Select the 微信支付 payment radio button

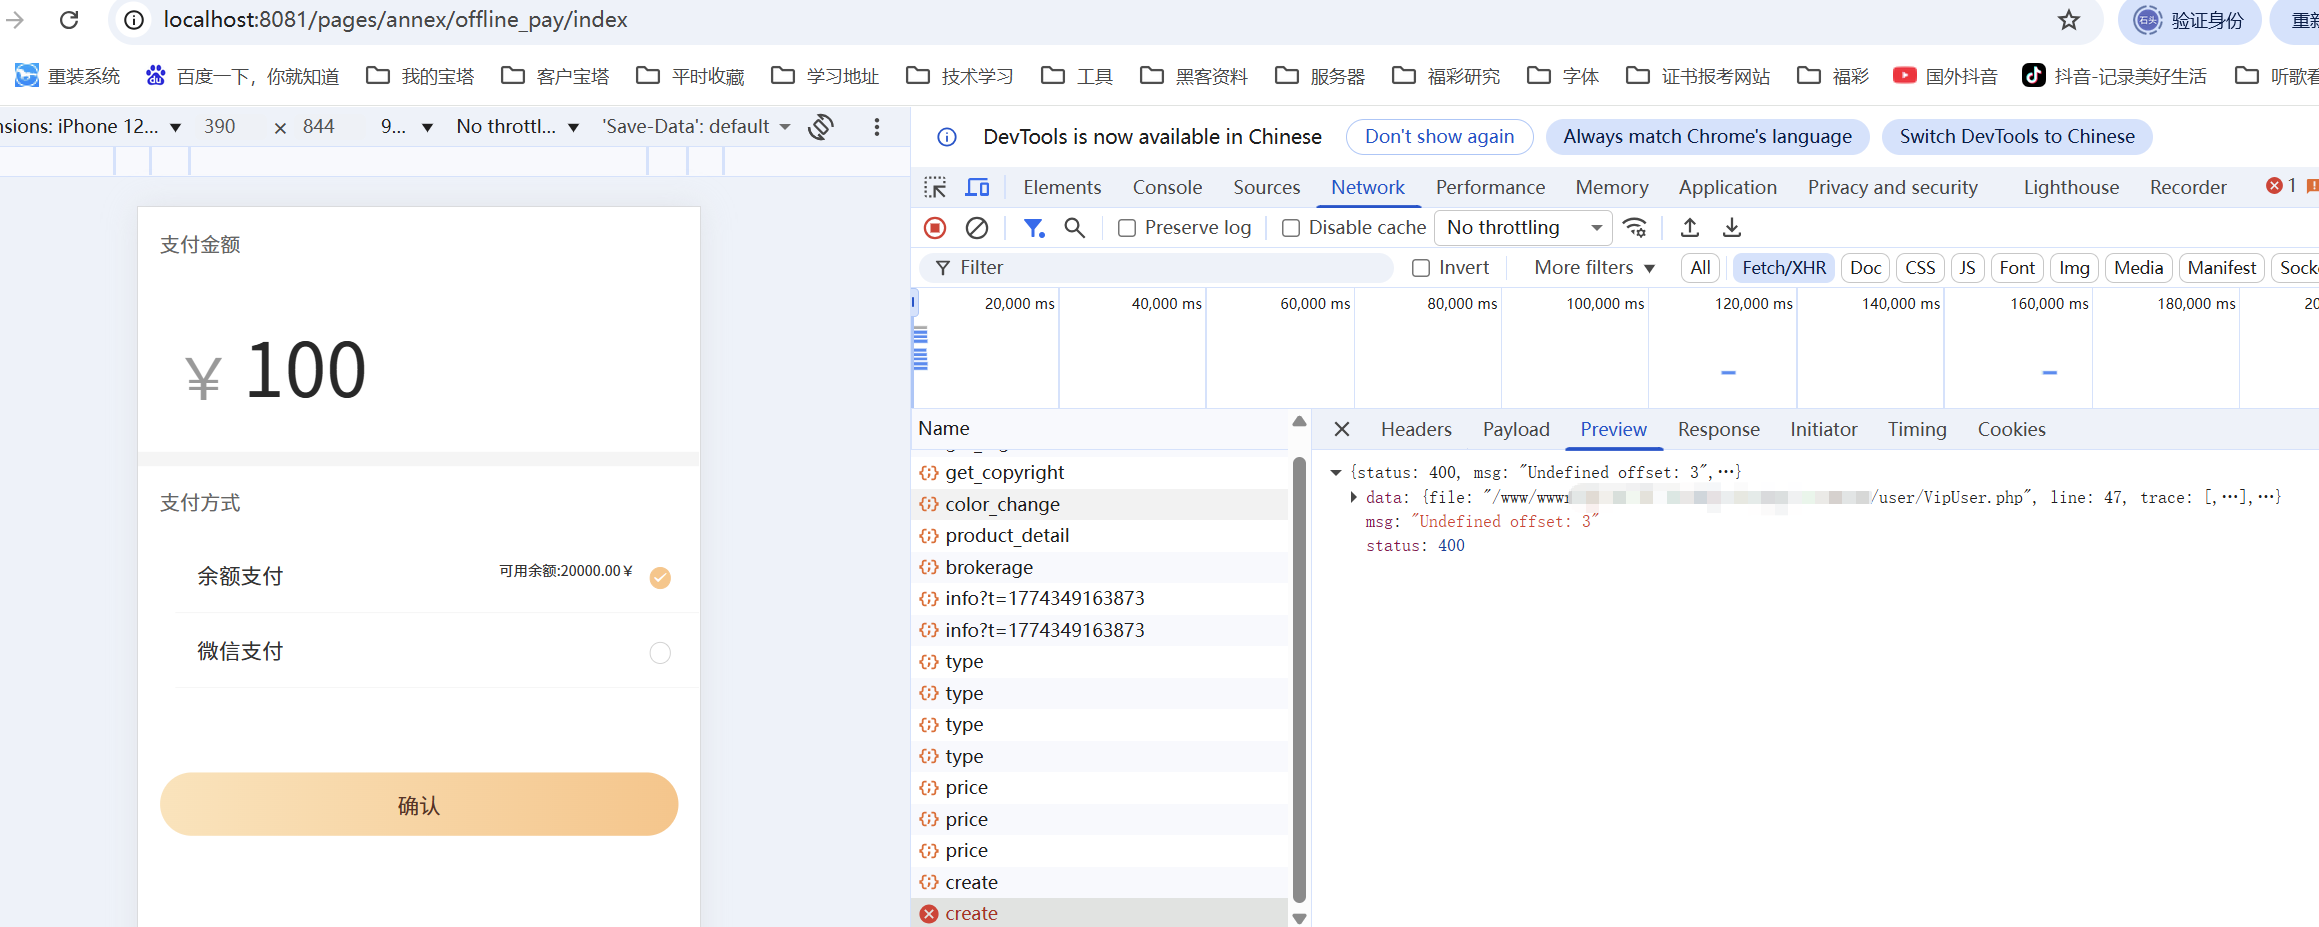point(660,653)
